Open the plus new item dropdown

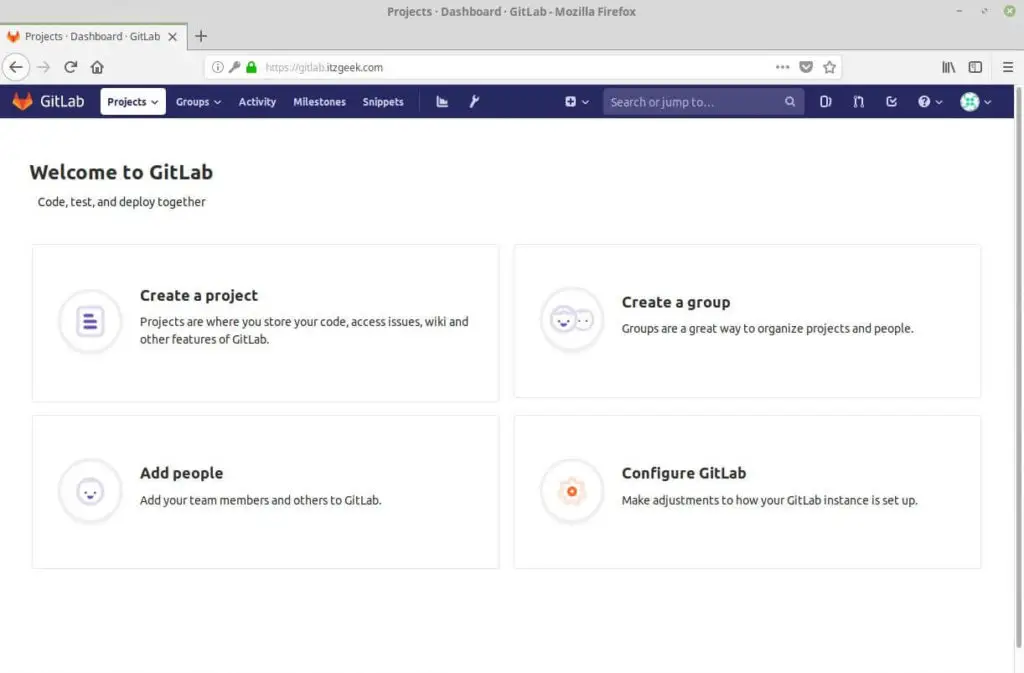coord(576,102)
